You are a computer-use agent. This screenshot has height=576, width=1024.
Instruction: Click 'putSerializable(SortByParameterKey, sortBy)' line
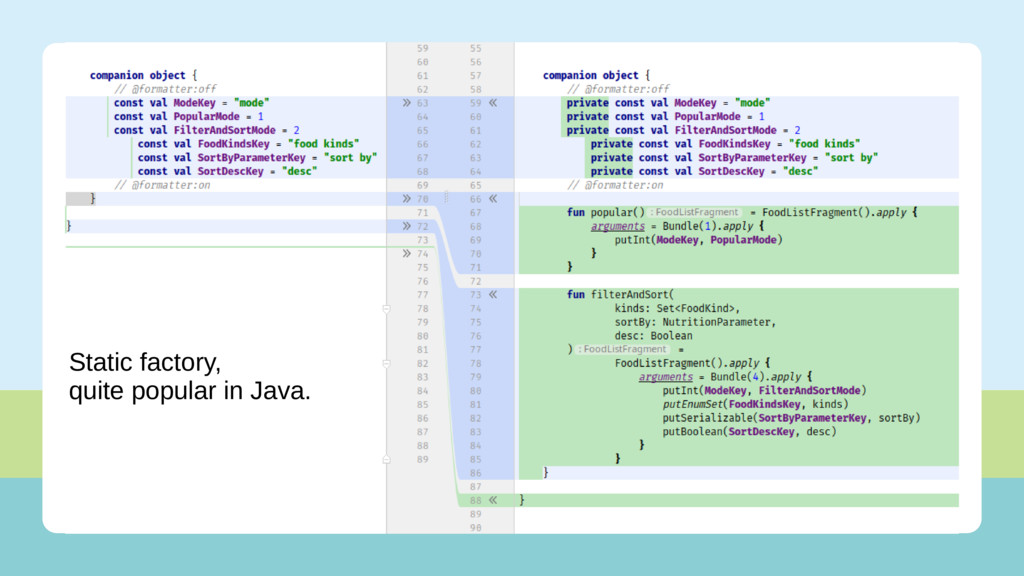[791, 418]
